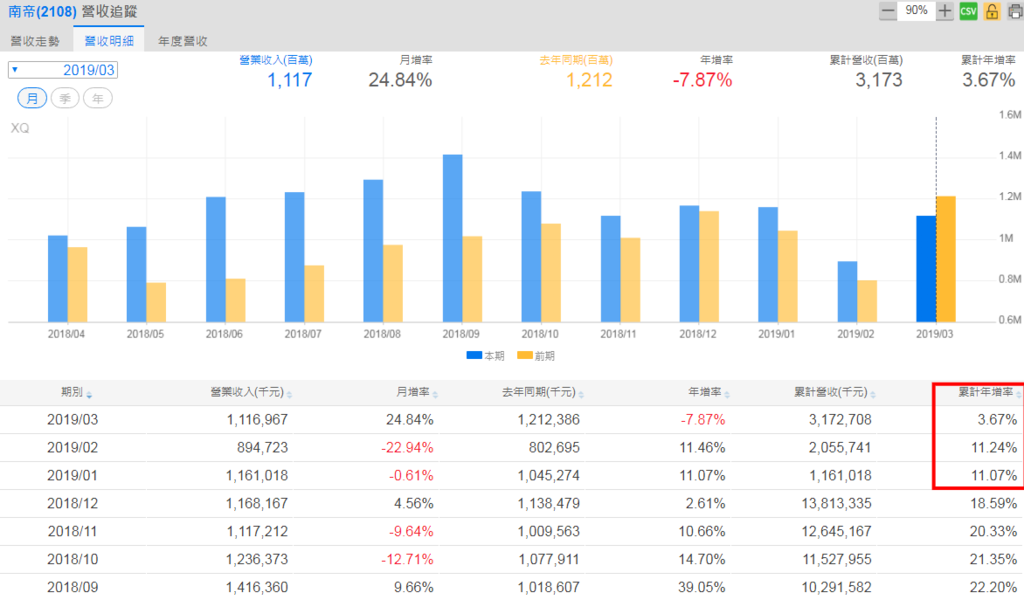The width and height of the screenshot is (1024, 600).
Task: Click revenue value 894,723
Action: pyautogui.click(x=263, y=448)
